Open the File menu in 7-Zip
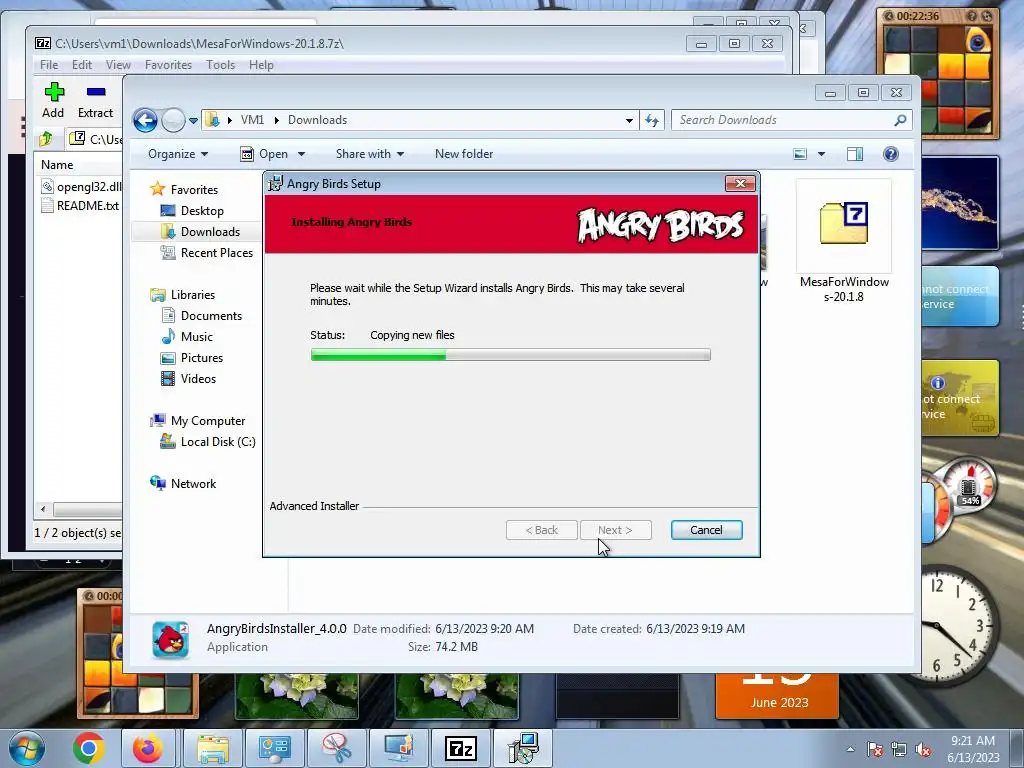 49,65
